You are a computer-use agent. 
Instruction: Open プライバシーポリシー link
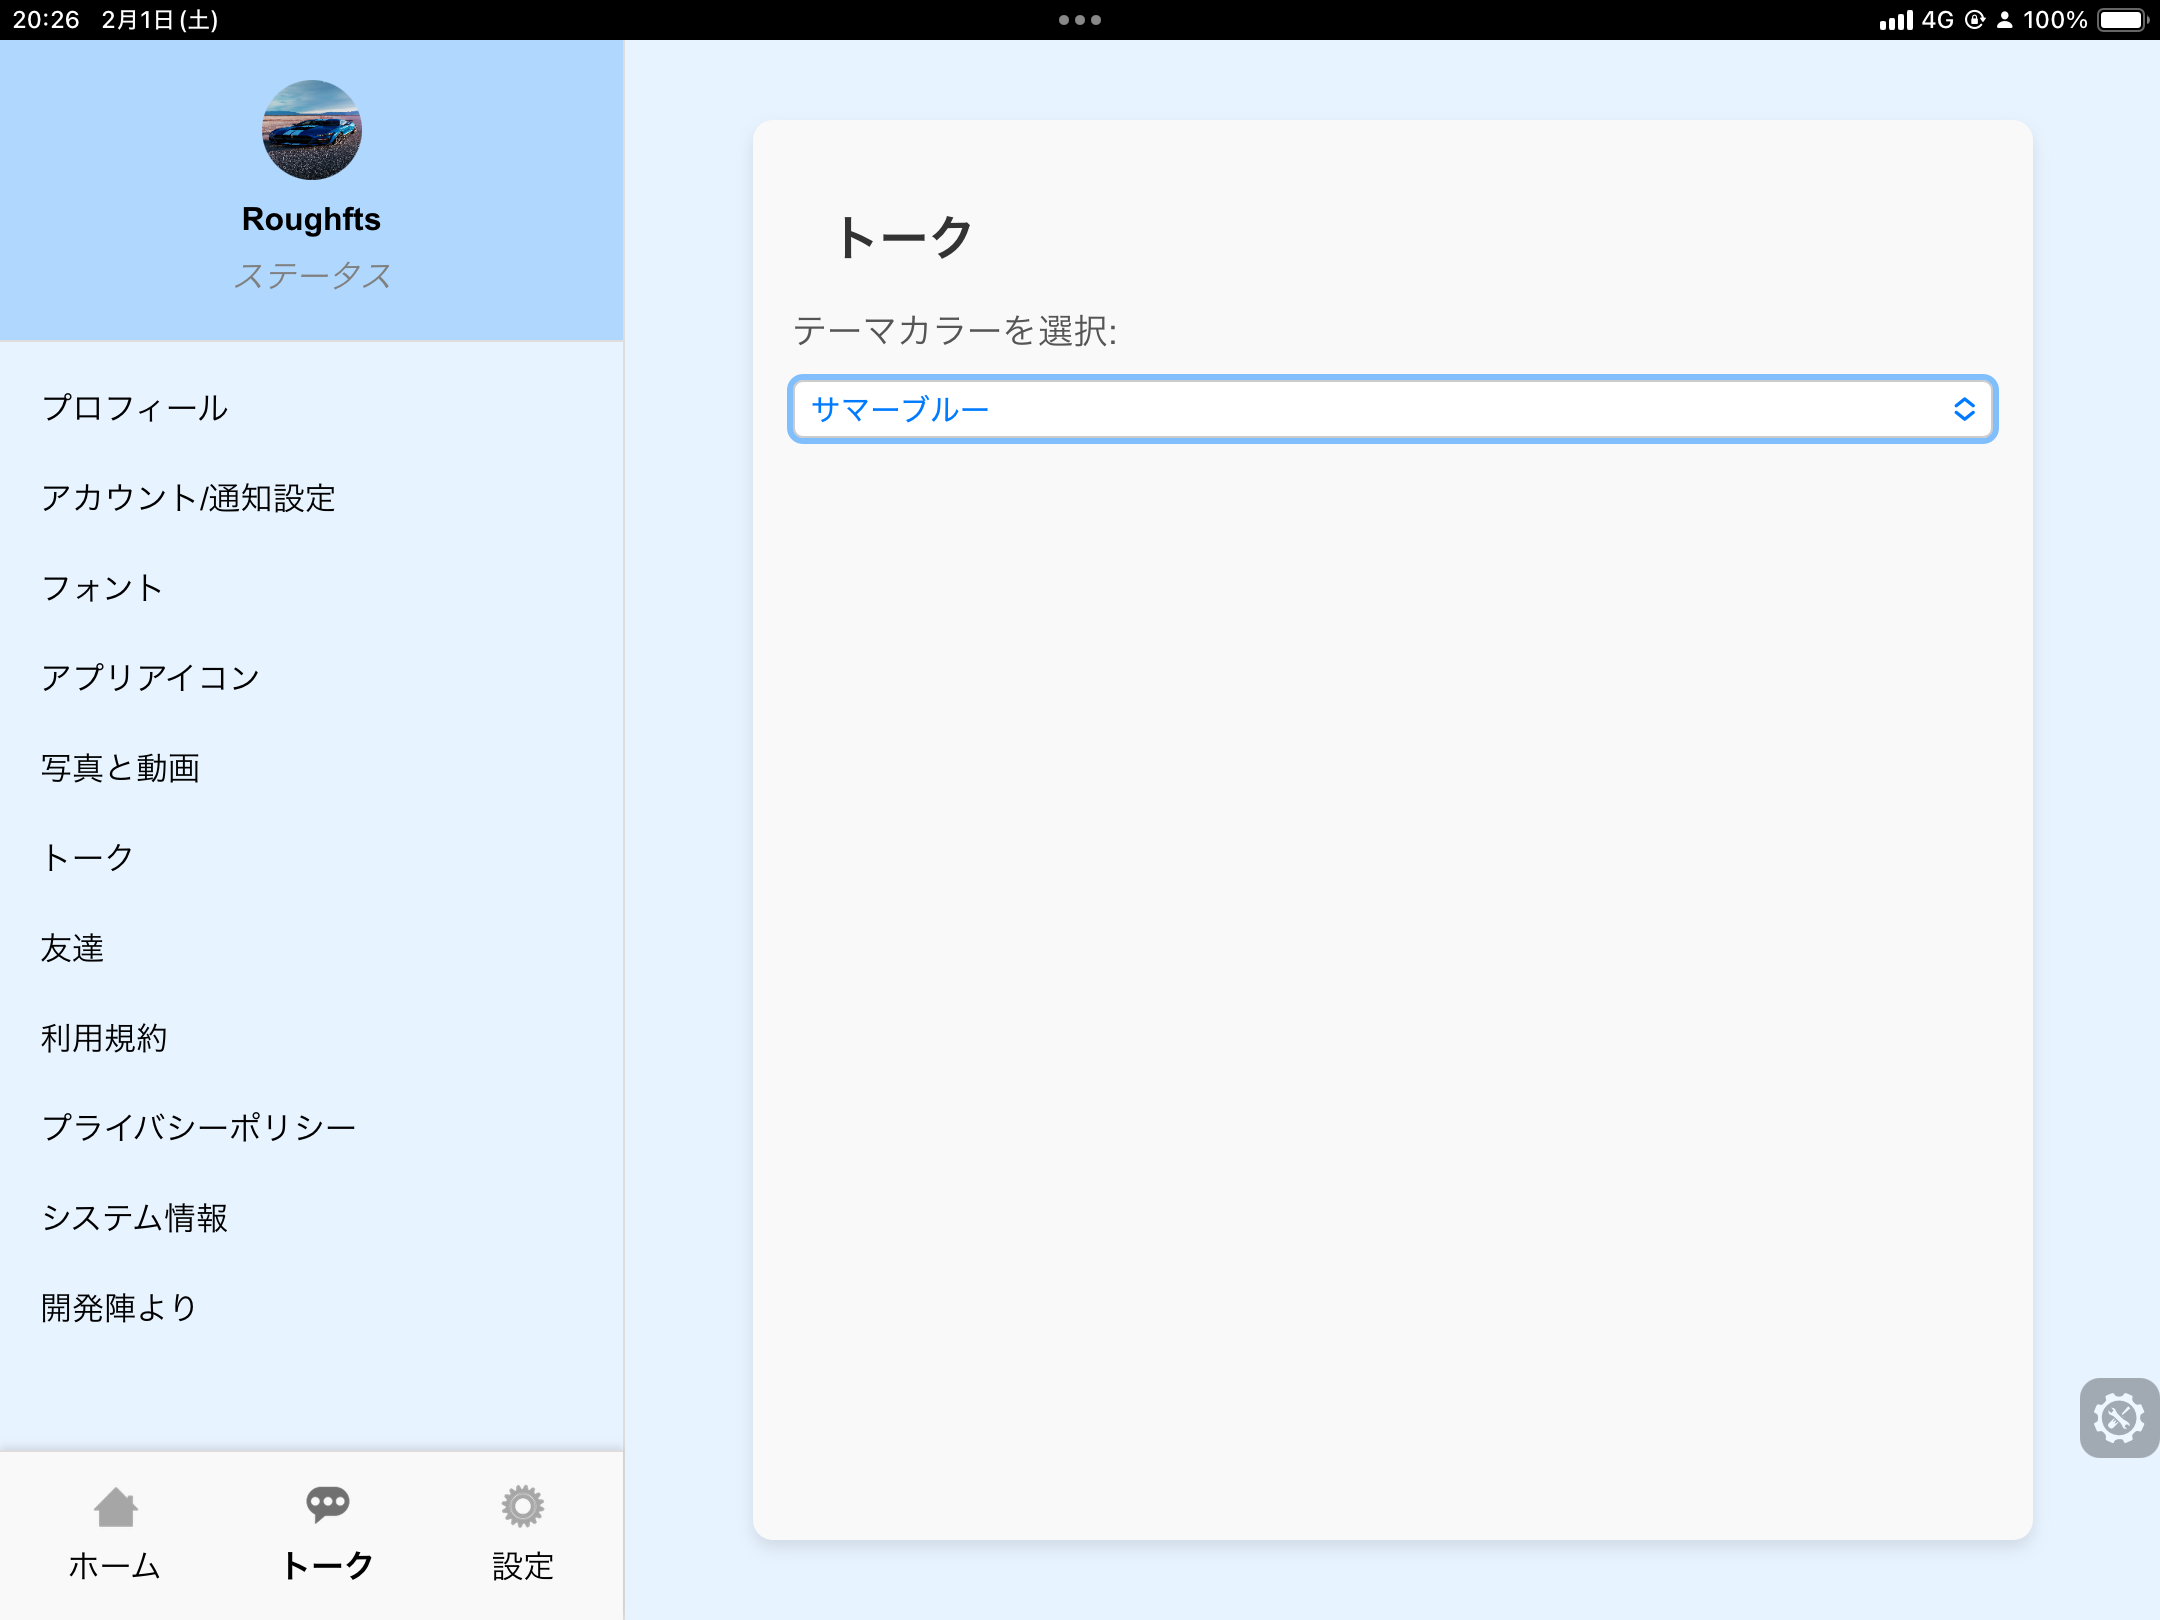point(198,1128)
